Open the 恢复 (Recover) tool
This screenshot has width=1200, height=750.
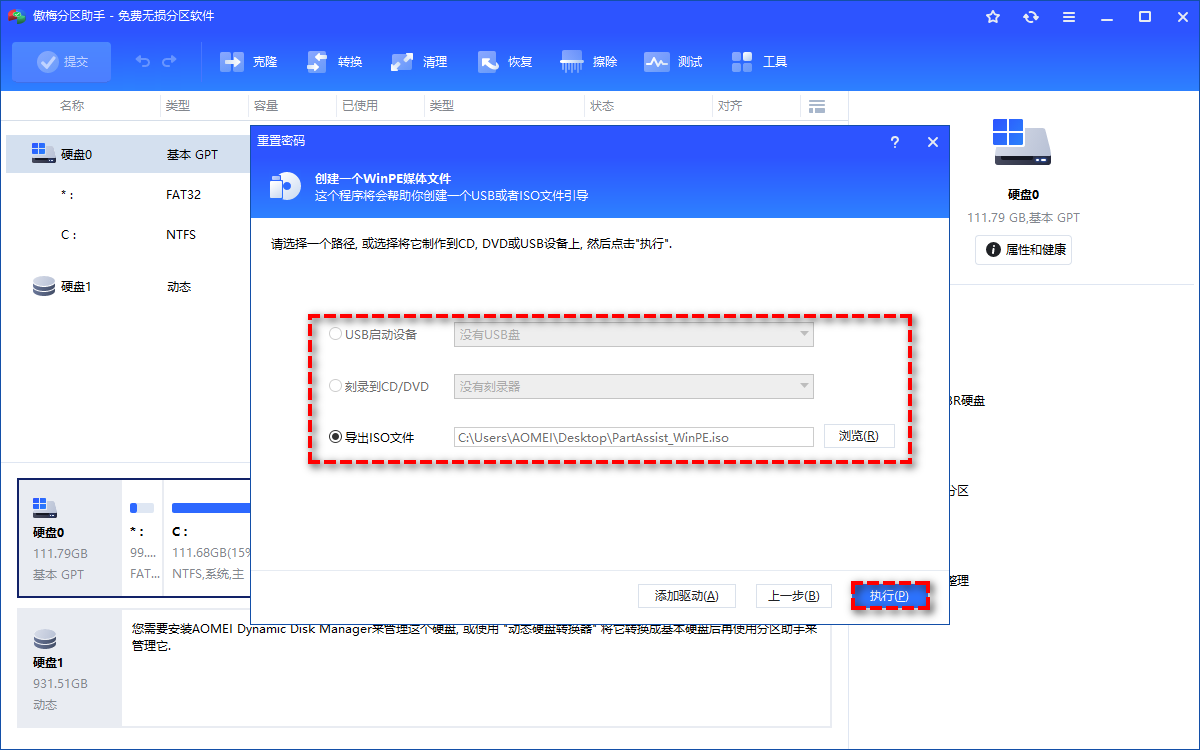coord(505,61)
